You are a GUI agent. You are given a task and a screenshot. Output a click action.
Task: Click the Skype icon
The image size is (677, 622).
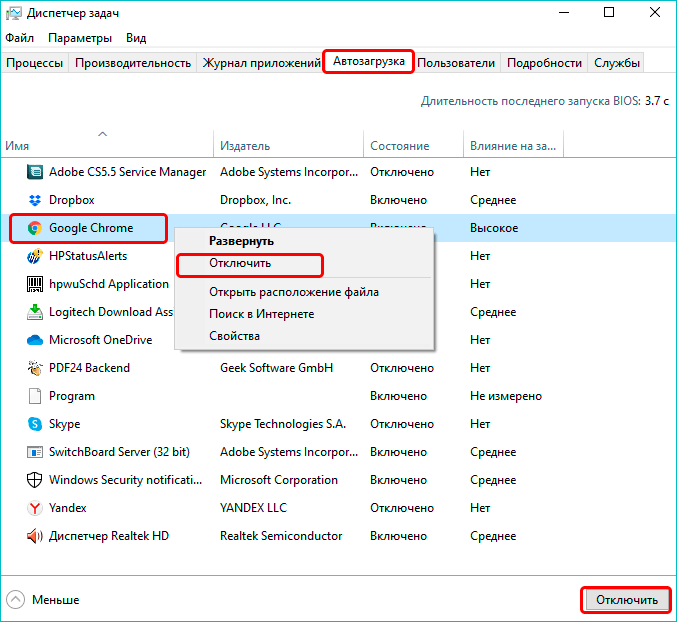[x=35, y=424]
